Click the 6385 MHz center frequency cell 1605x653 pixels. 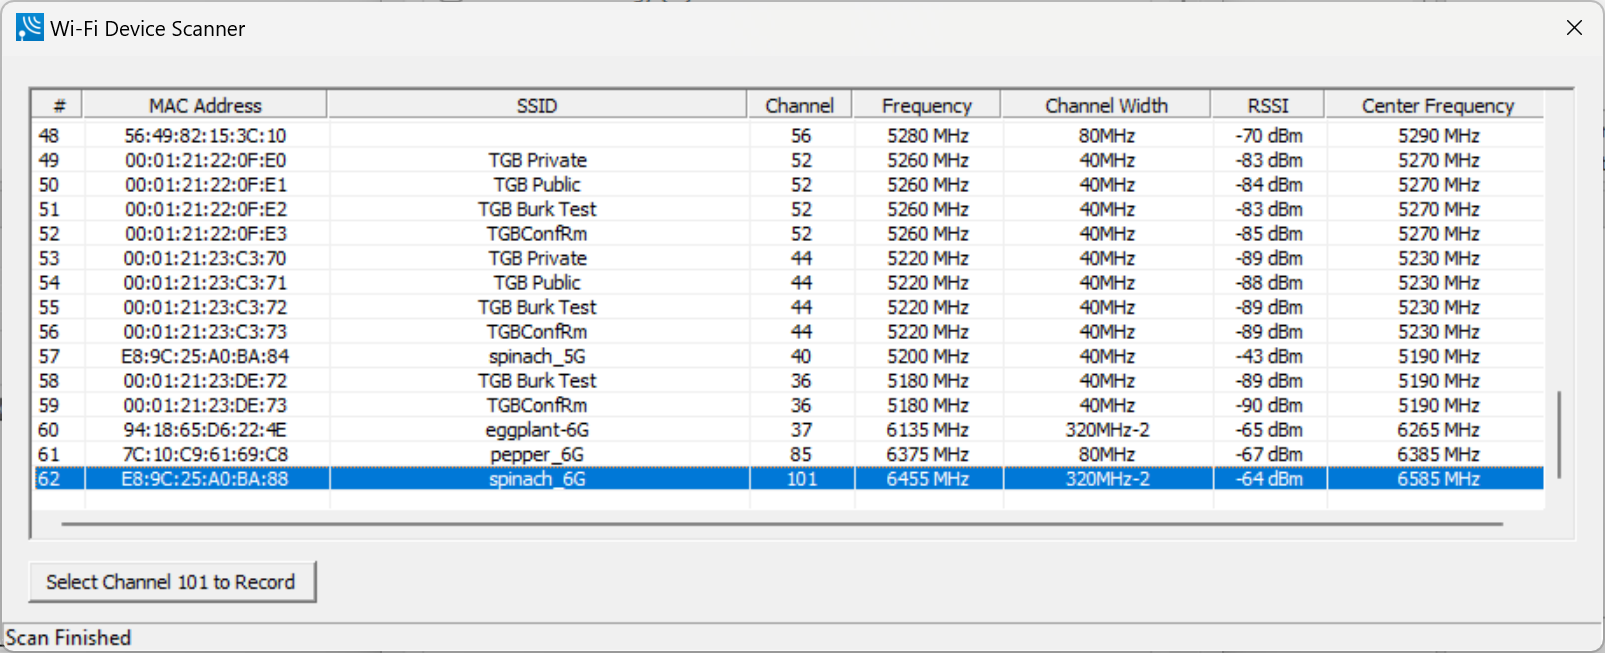[1438, 454]
